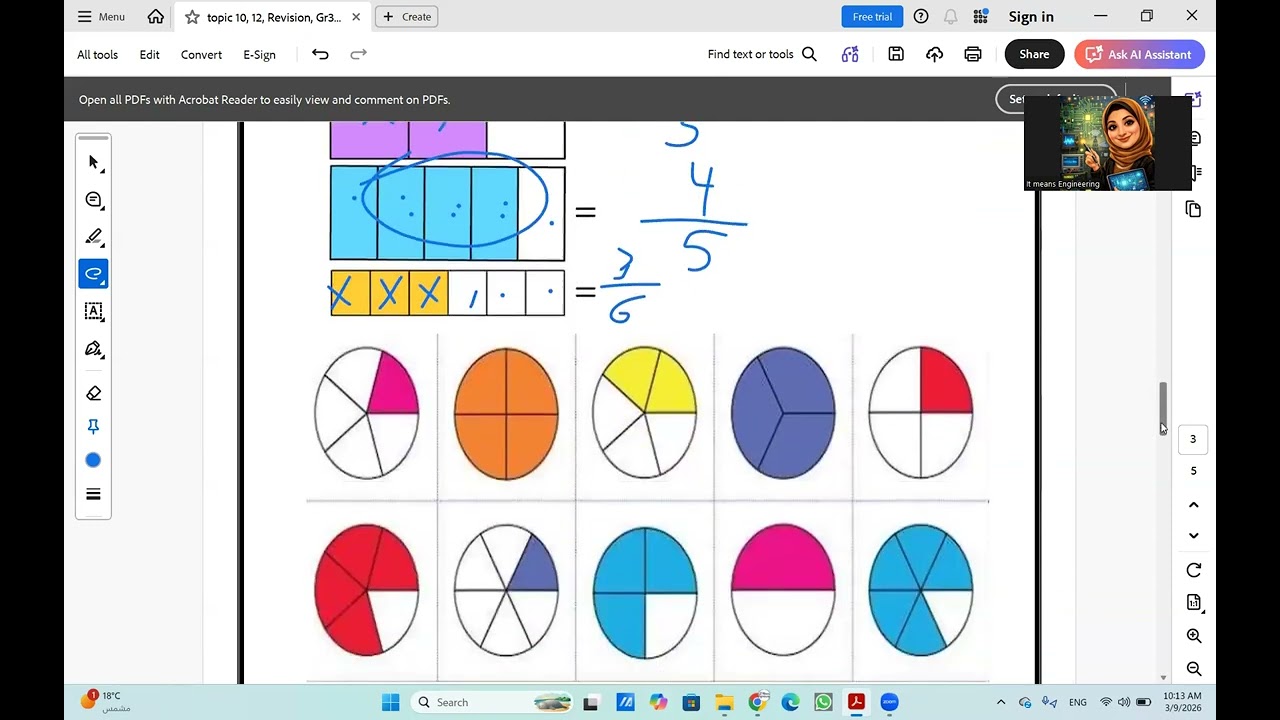1280x720 pixels.
Task: Go to the next page arrow
Action: tap(1193, 535)
